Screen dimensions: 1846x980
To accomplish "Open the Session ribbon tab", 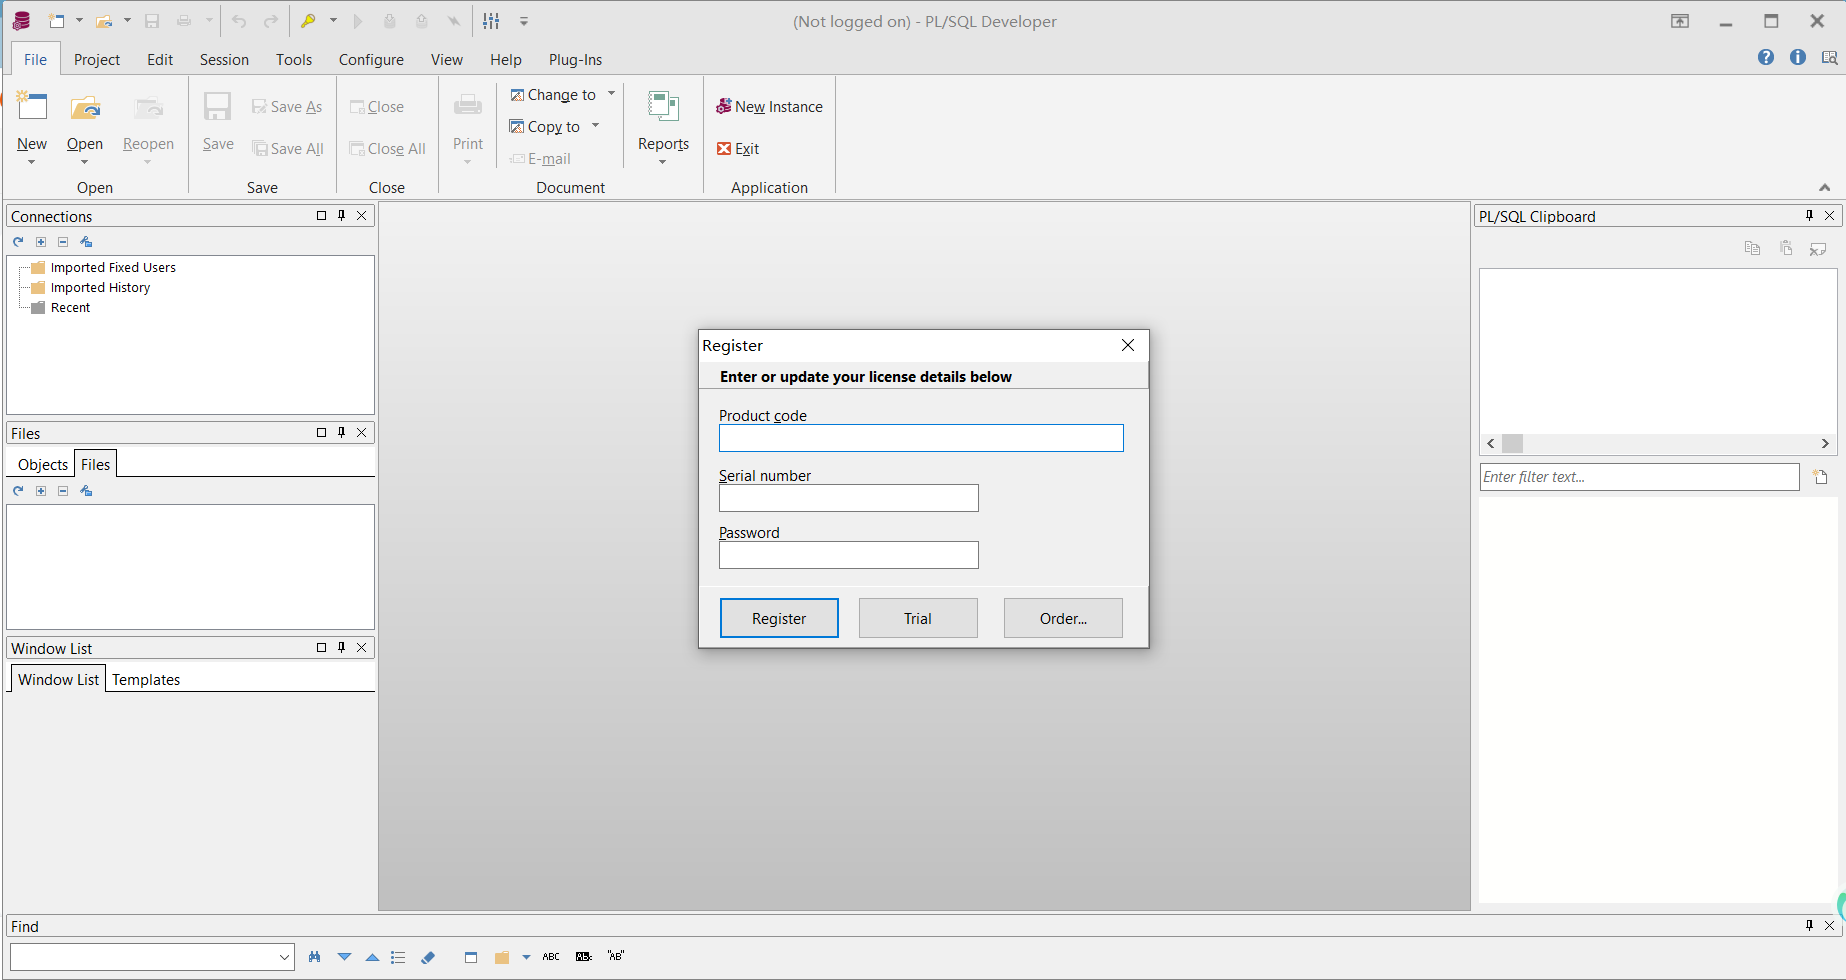I will click(x=224, y=60).
